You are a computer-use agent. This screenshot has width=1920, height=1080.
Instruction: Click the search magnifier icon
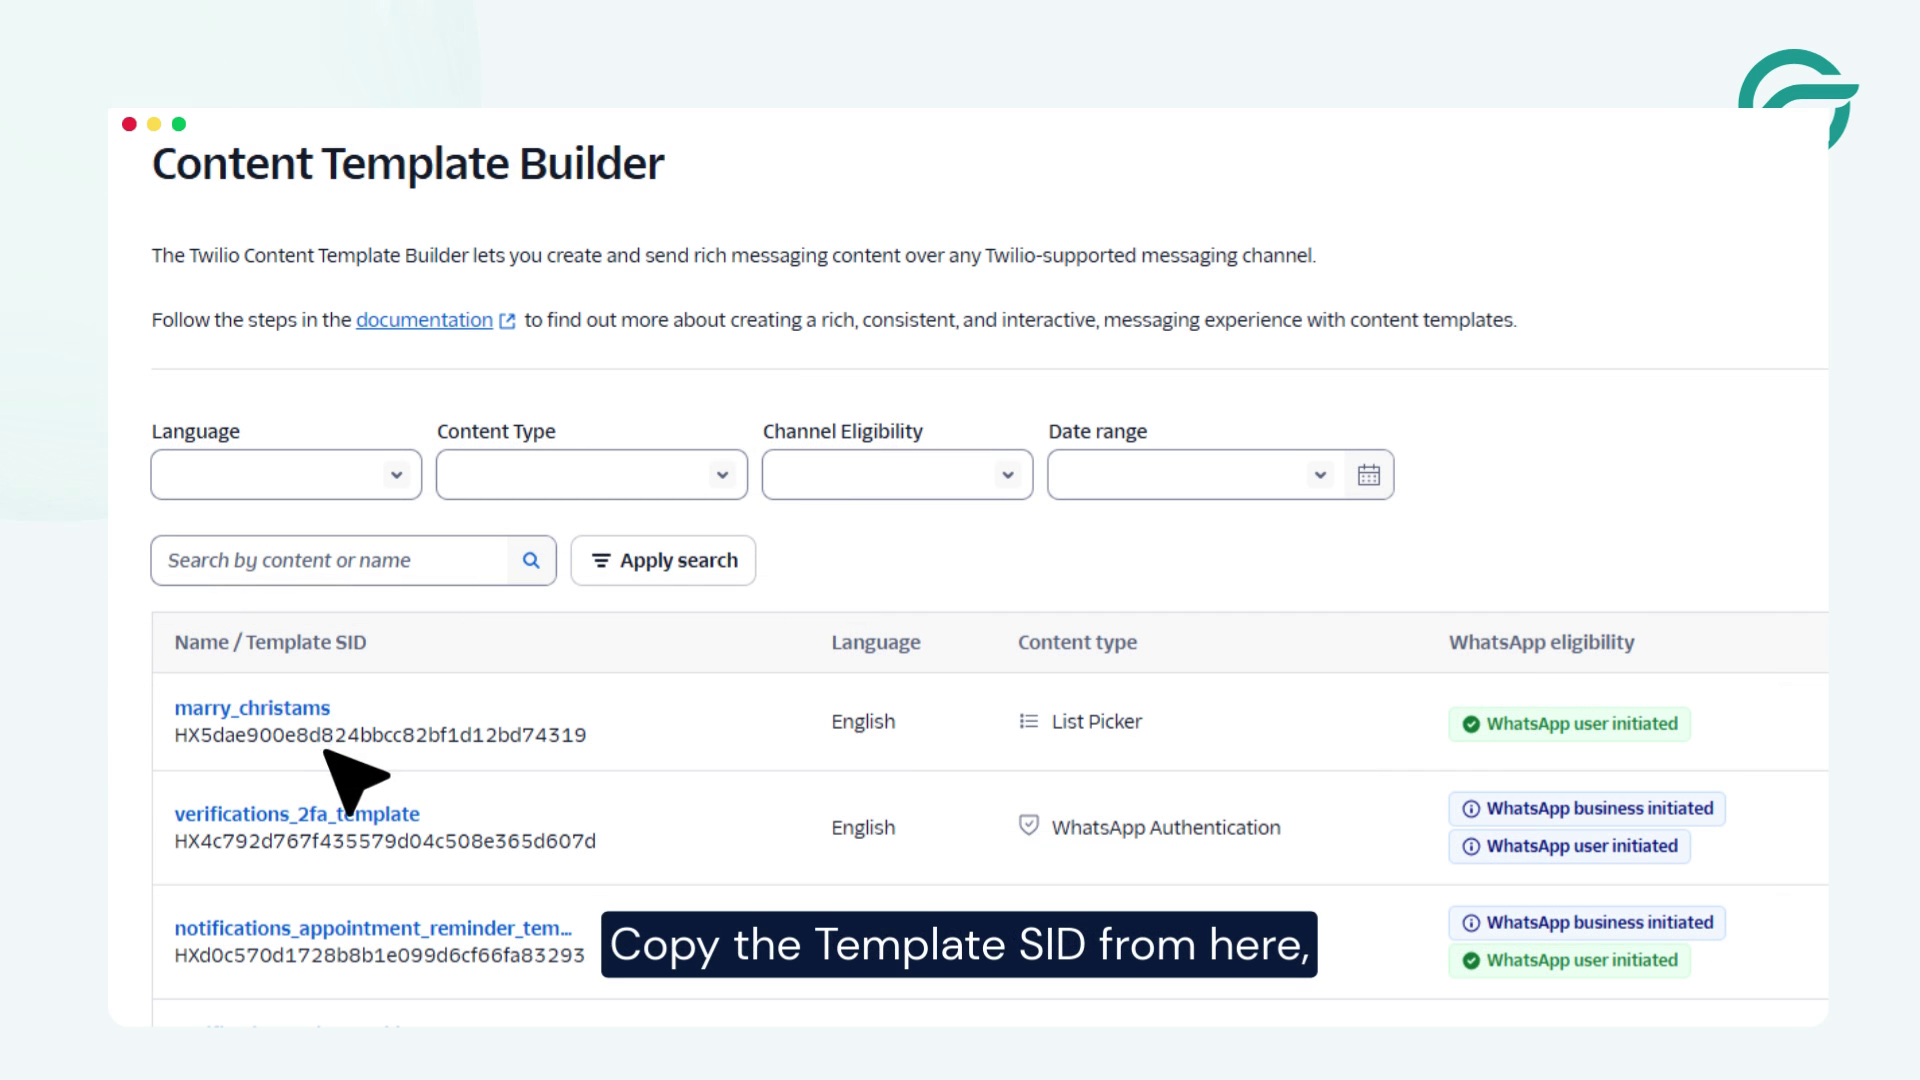pos(530,560)
